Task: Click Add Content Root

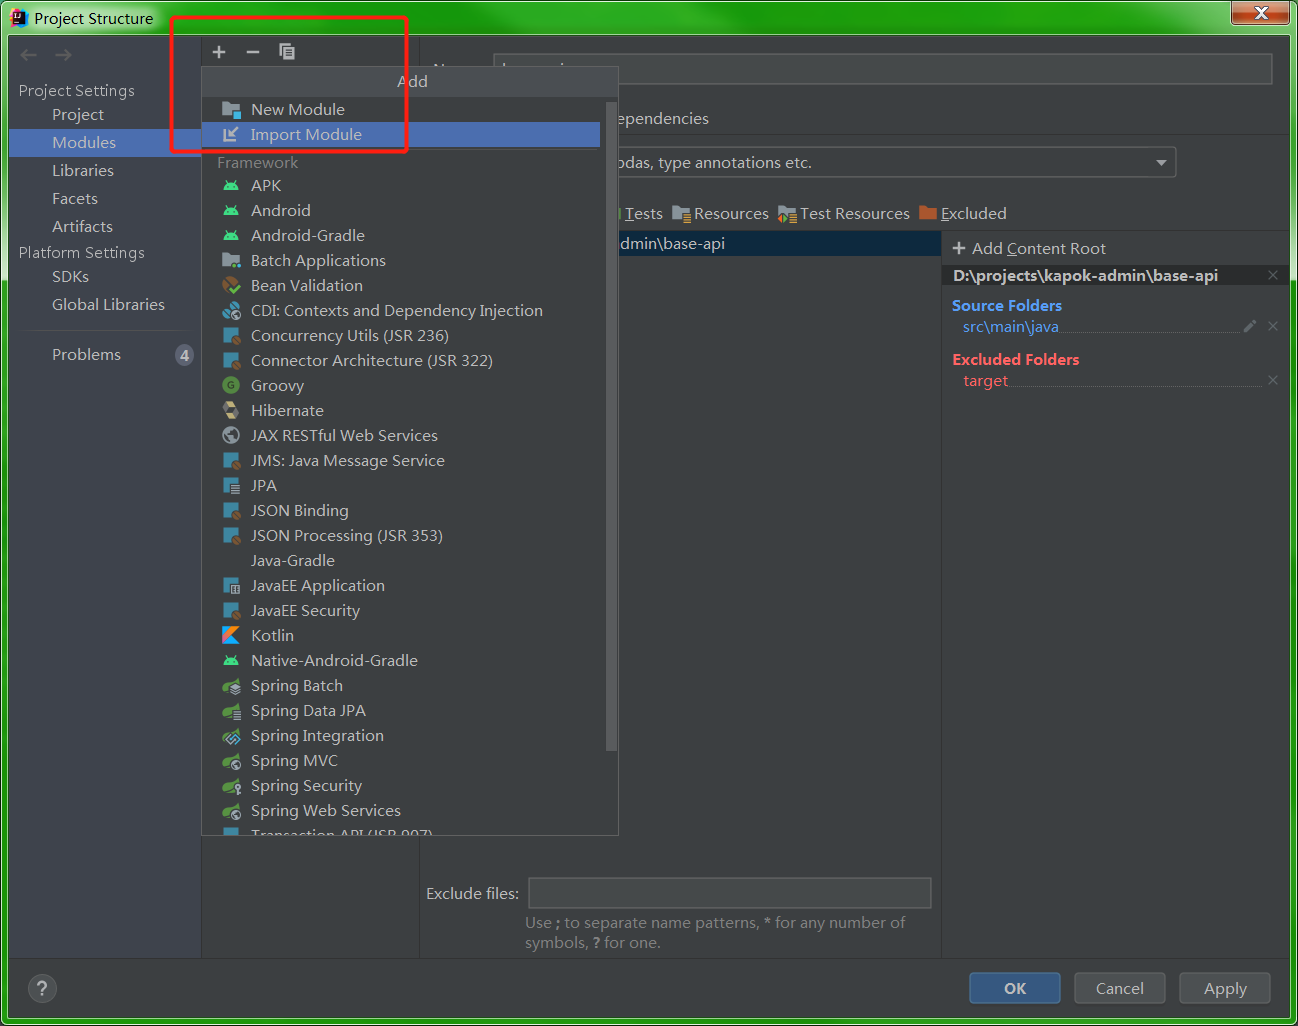Action: [x=1029, y=249]
